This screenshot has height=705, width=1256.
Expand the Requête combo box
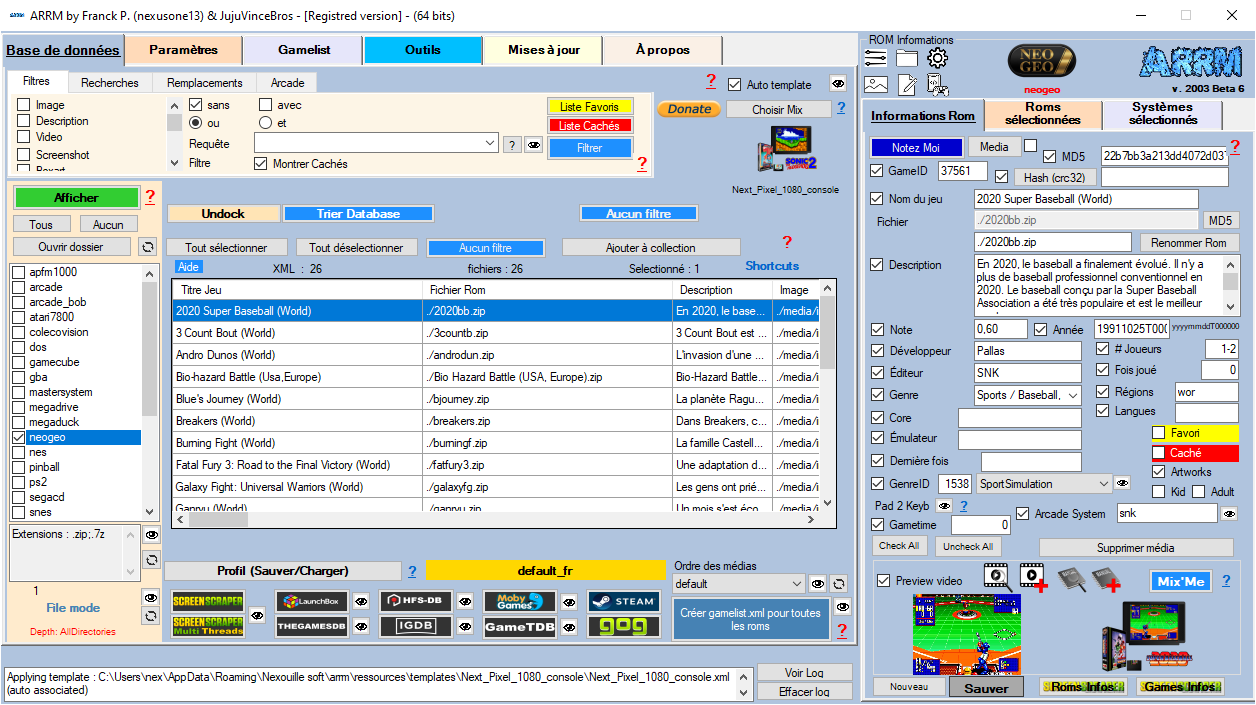[x=490, y=144]
